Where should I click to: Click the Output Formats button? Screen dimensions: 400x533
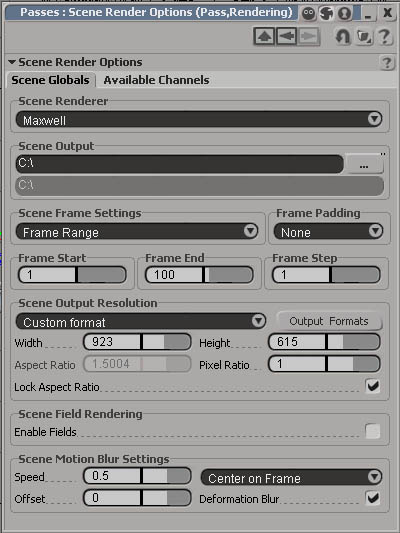329,321
